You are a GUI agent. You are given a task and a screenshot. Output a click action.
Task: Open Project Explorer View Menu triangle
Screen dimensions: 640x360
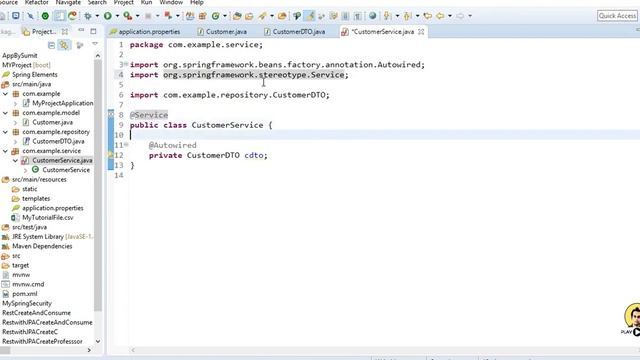coord(95,44)
